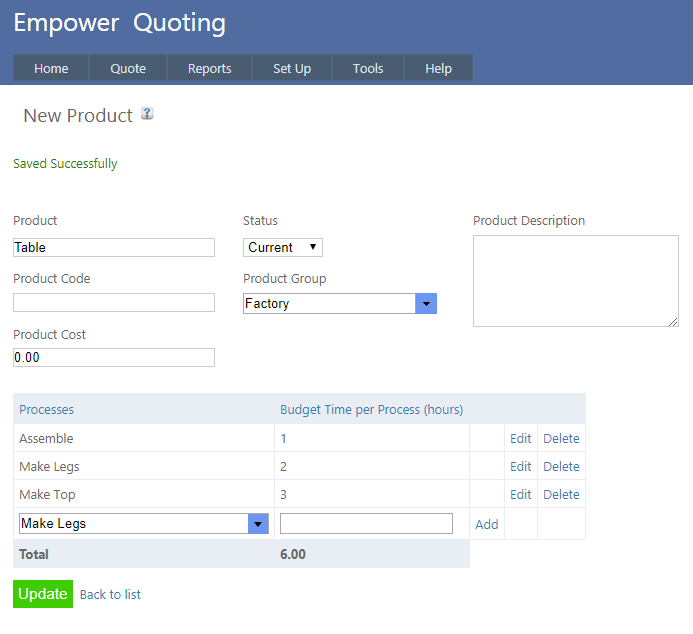Expand the Product Group dropdown arrow

tap(426, 304)
